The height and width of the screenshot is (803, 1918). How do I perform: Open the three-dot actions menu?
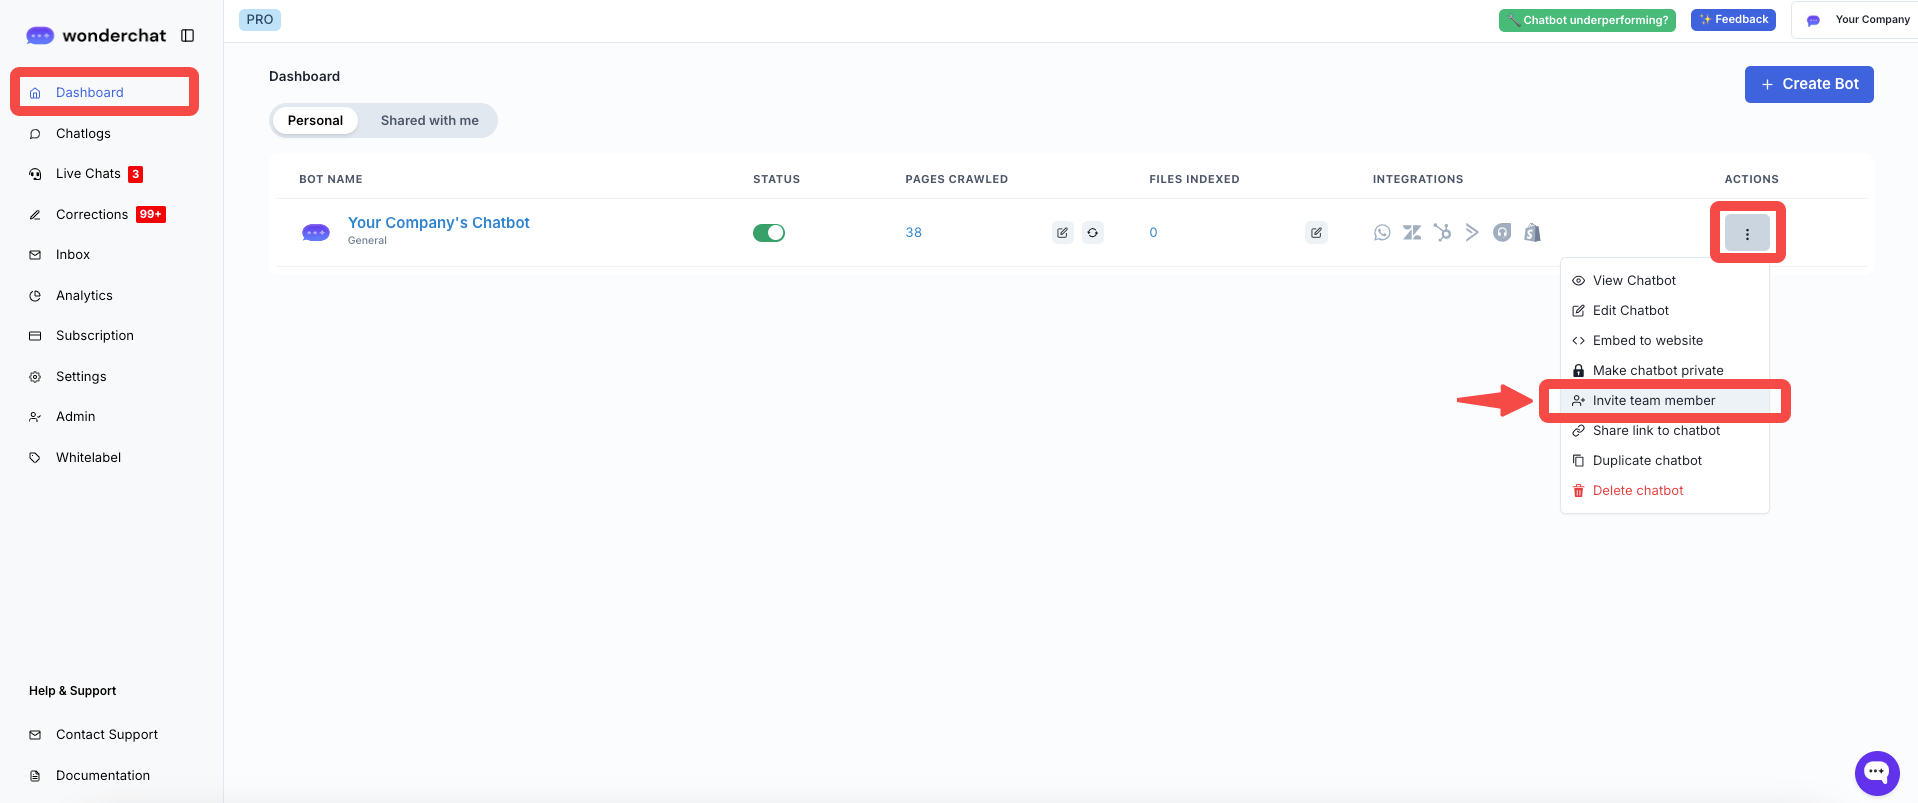(x=1746, y=234)
